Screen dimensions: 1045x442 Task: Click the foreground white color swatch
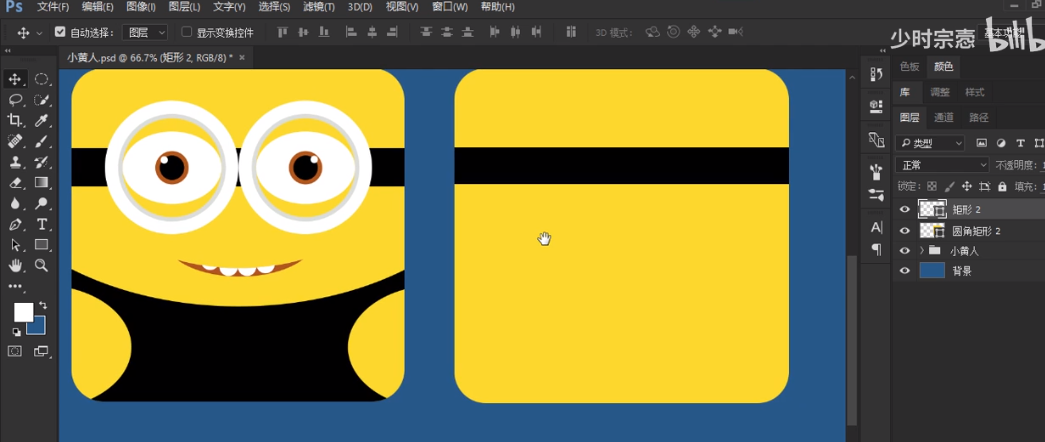click(23, 312)
